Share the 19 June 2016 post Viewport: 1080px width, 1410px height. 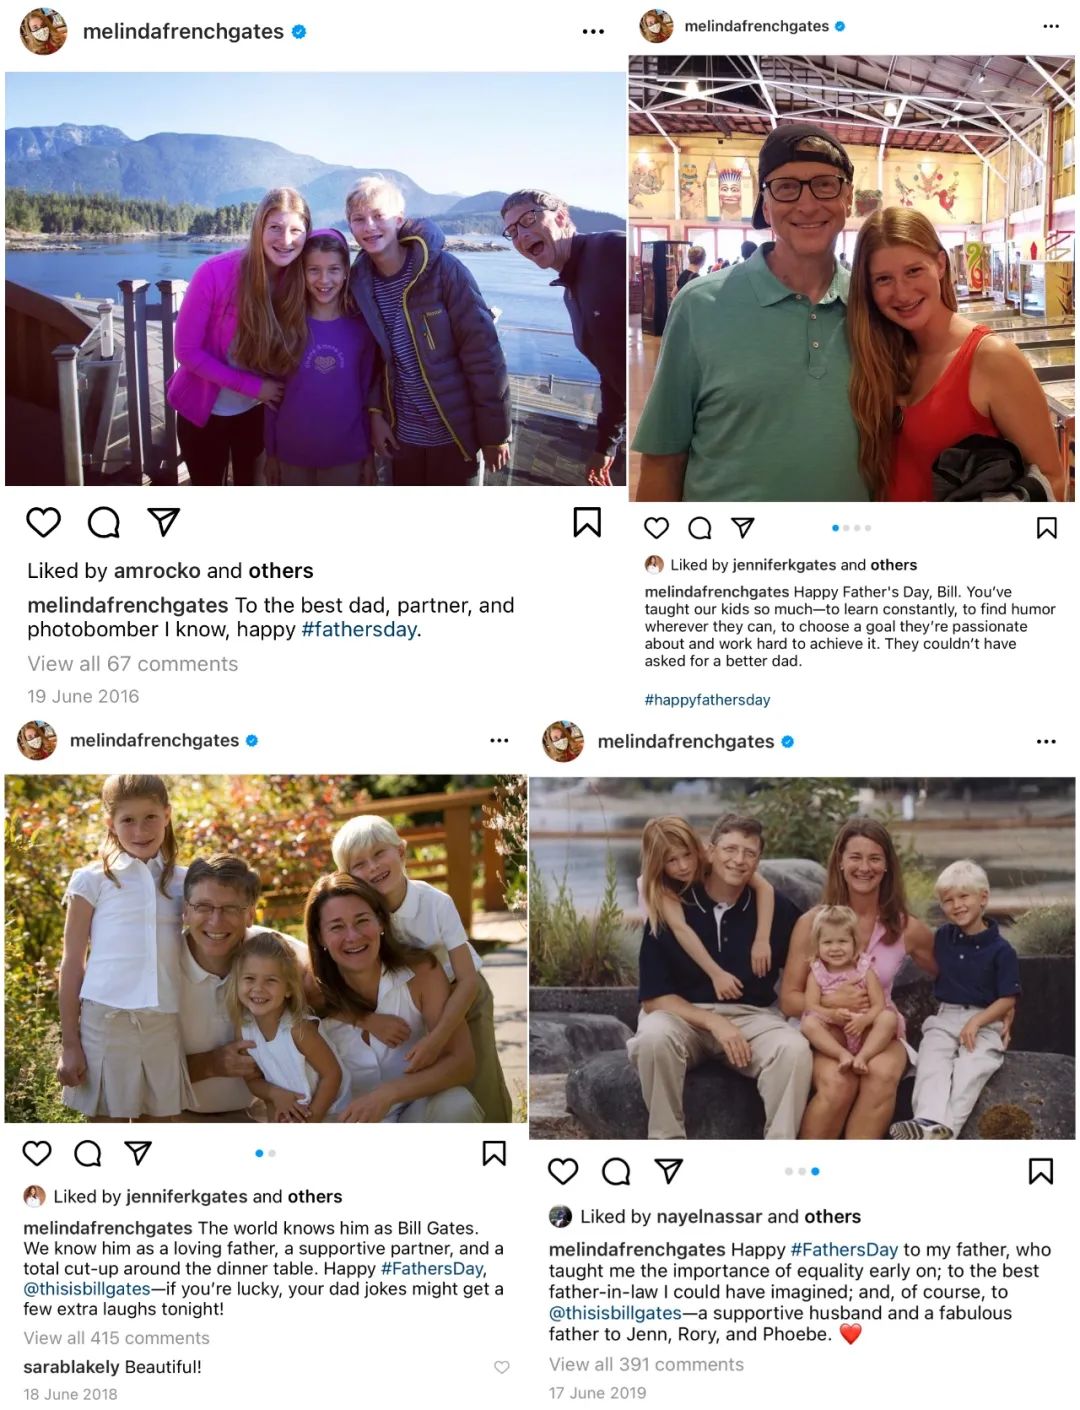163,521
